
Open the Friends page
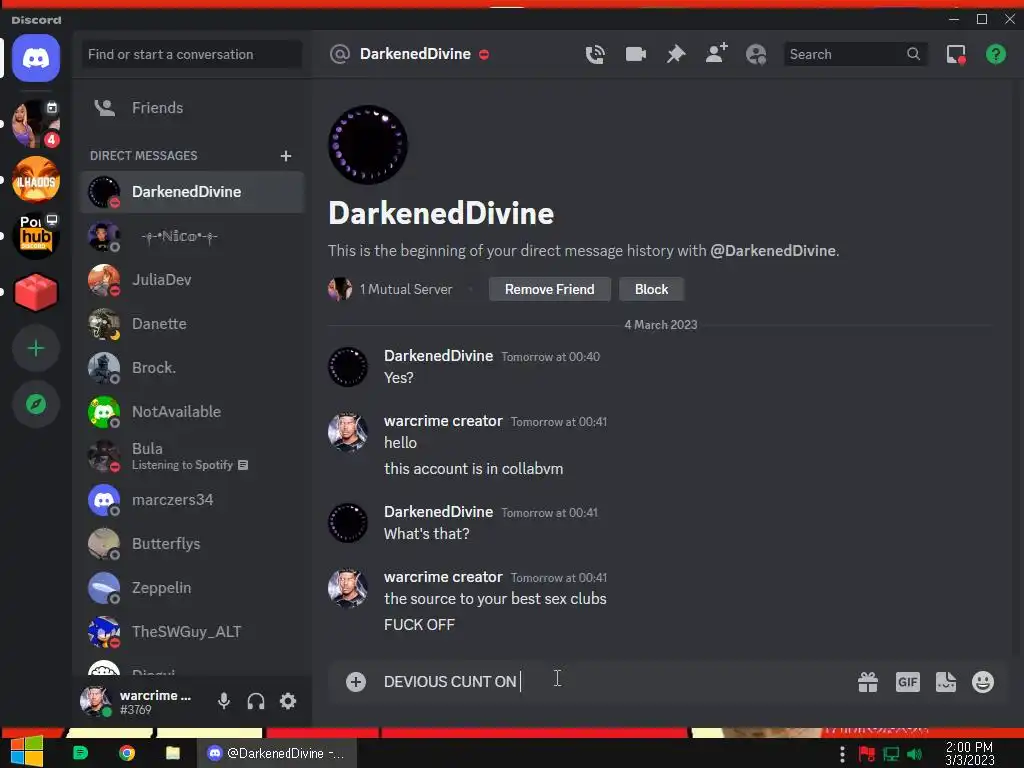click(x=193, y=108)
